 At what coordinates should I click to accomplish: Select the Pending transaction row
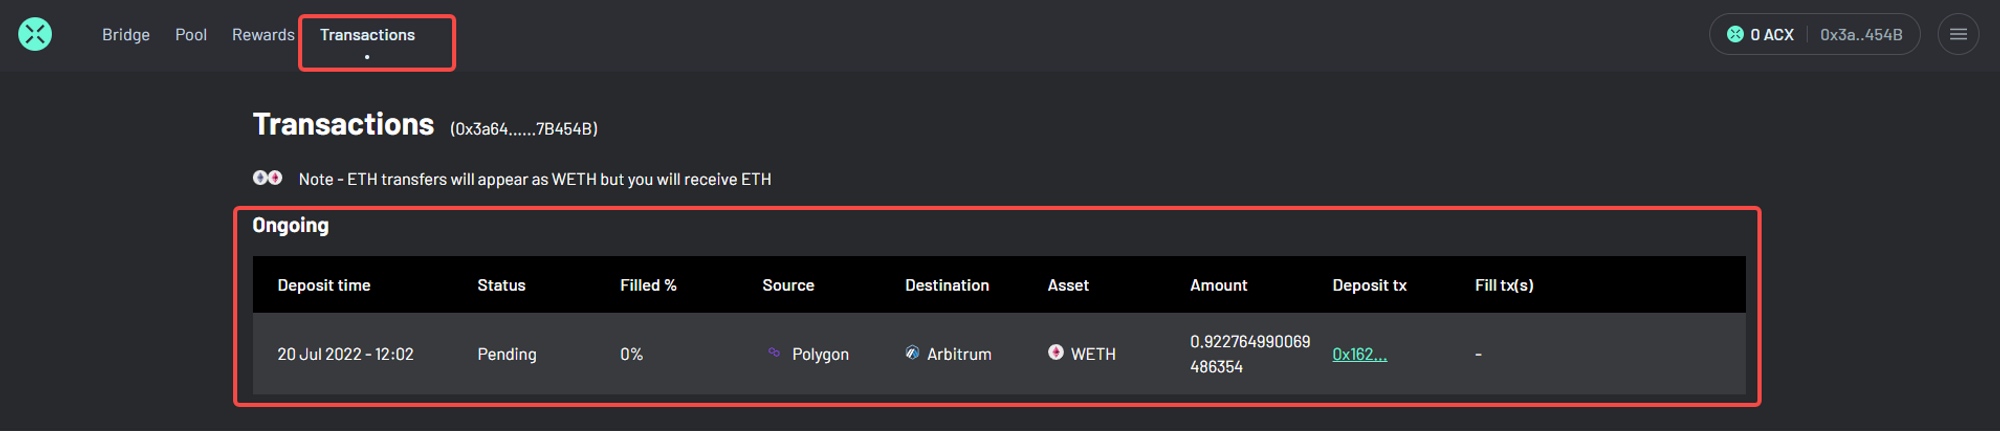(x=999, y=354)
